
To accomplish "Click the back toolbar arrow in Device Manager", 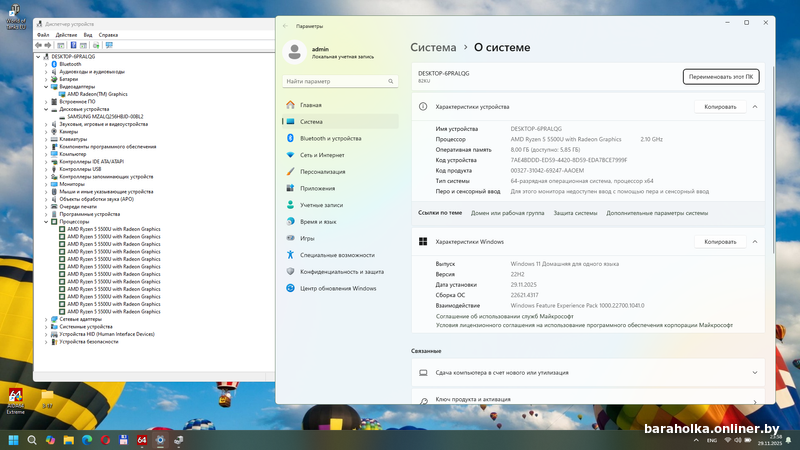I will pos(40,45).
